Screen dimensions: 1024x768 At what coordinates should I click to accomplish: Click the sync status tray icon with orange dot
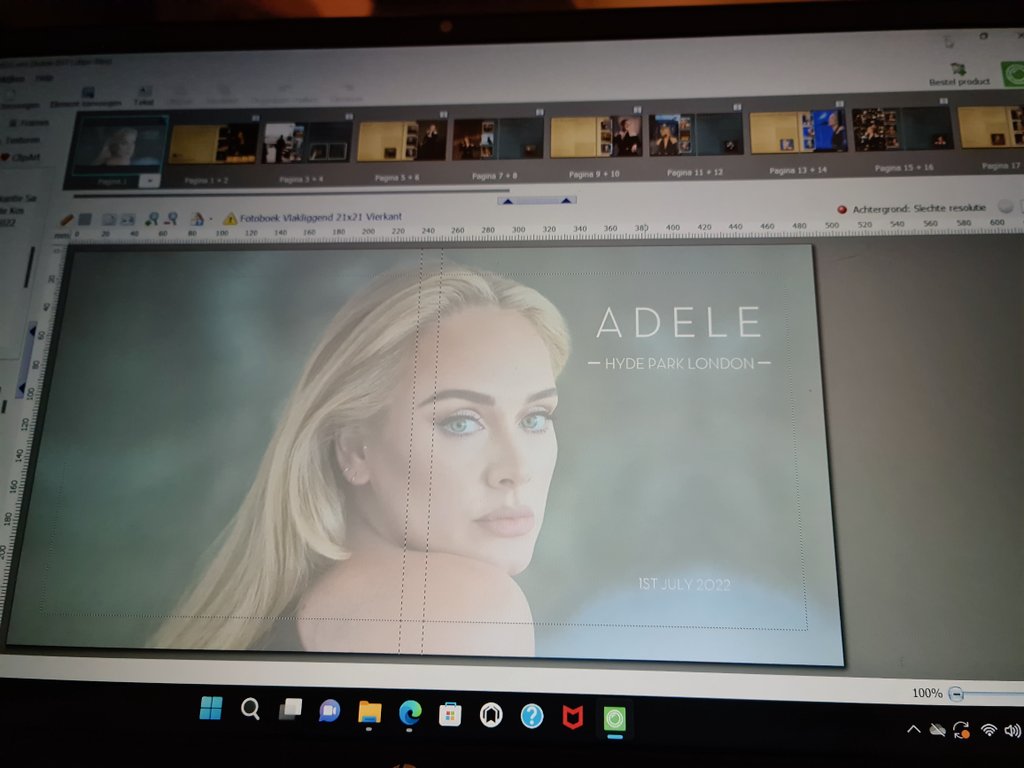tap(961, 729)
